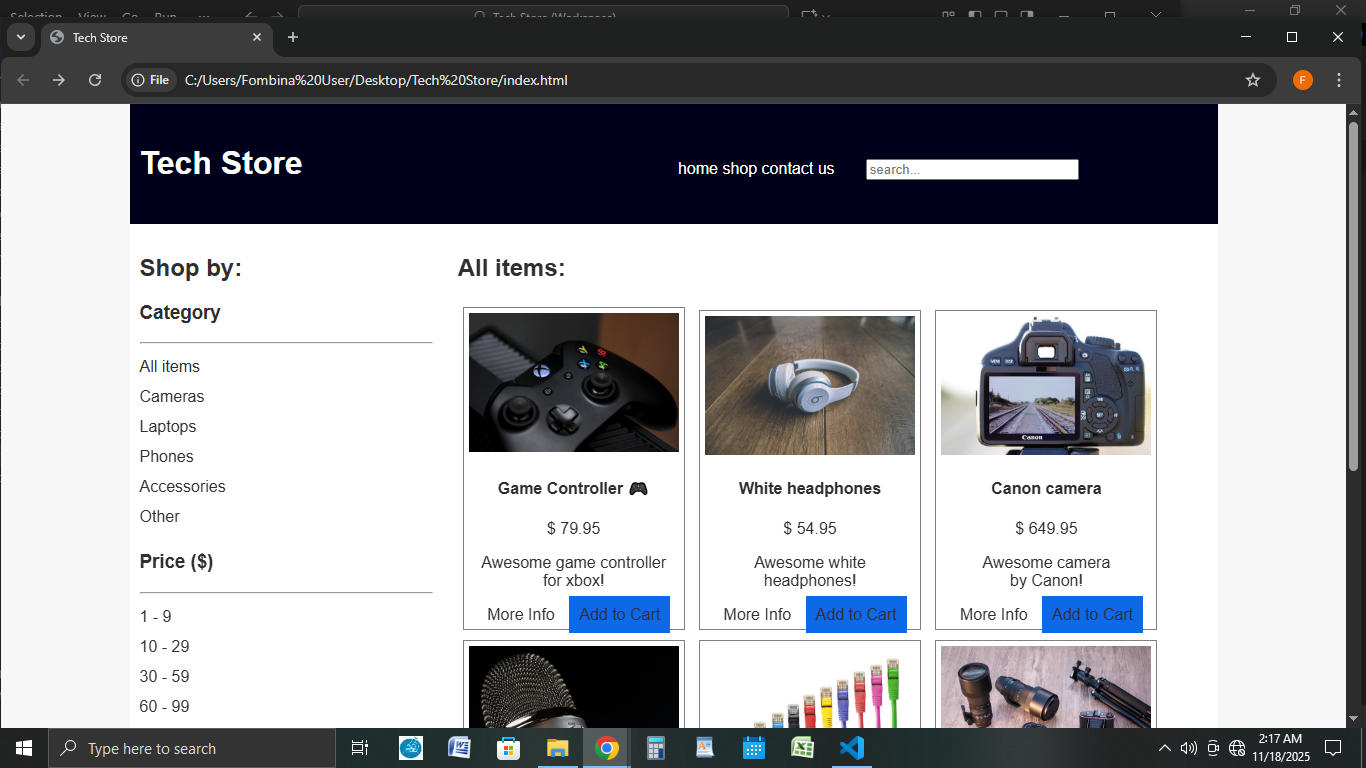Click the taskbar search box
The width and height of the screenshot is (1366, 768).
(192, 748)
